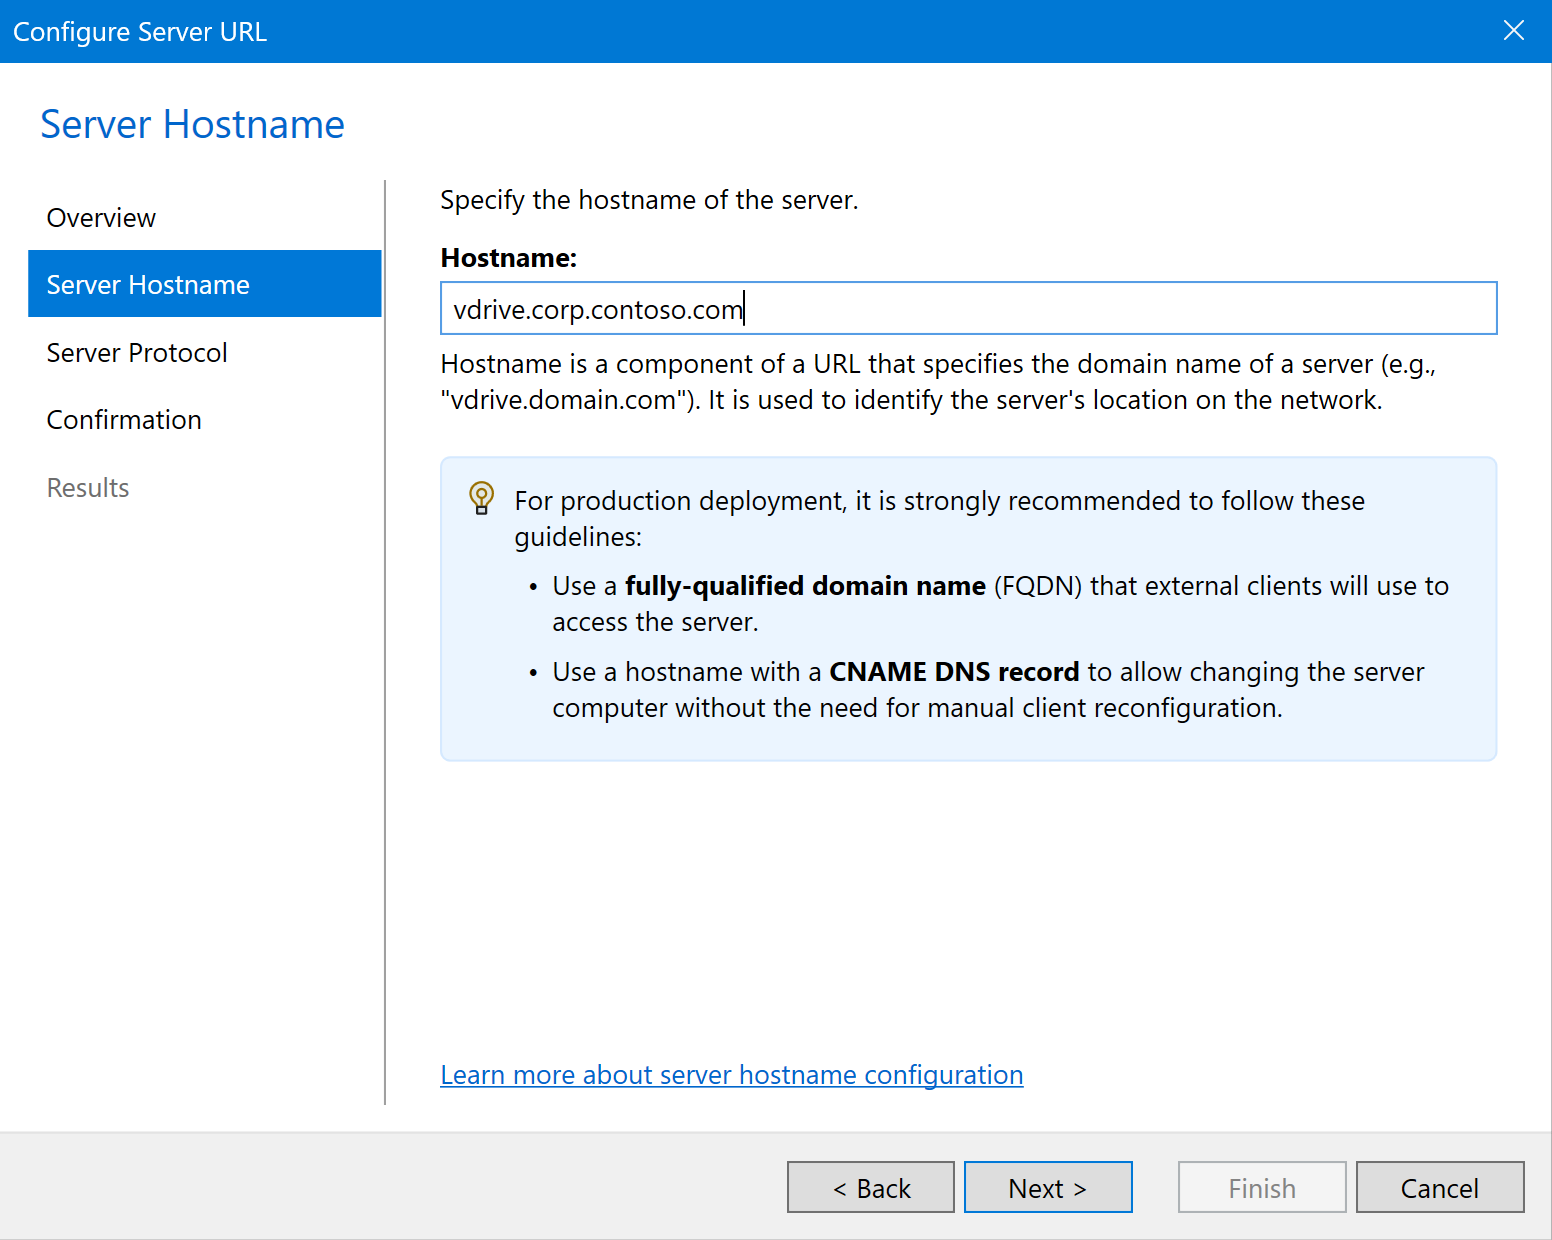Click the disabled Finish button
Image resolution: width=1552 pixels, height=1240 pixels.
(x=1261, y=1188)
